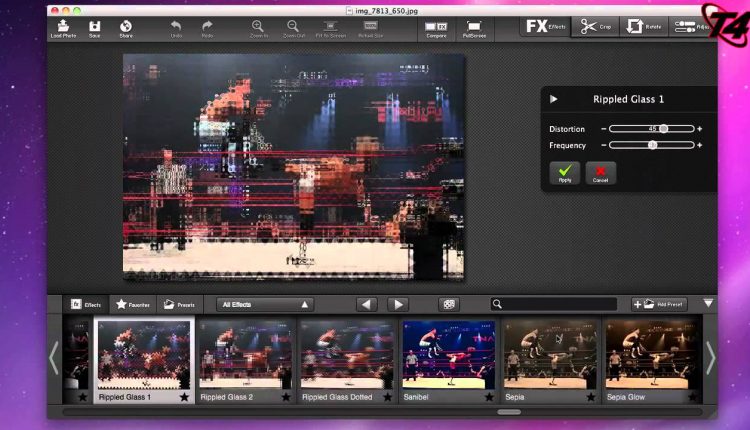750x430 pixels.
Task: Open the Share globe icon
Action: click(126, 29)
